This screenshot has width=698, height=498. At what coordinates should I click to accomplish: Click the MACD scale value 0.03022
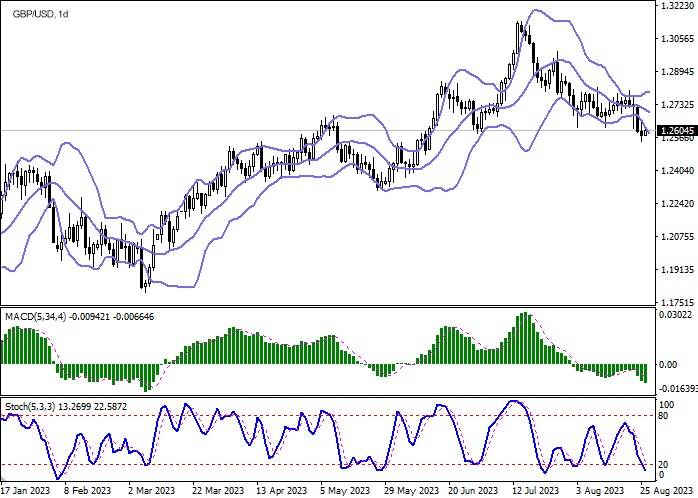coord(677,315)
